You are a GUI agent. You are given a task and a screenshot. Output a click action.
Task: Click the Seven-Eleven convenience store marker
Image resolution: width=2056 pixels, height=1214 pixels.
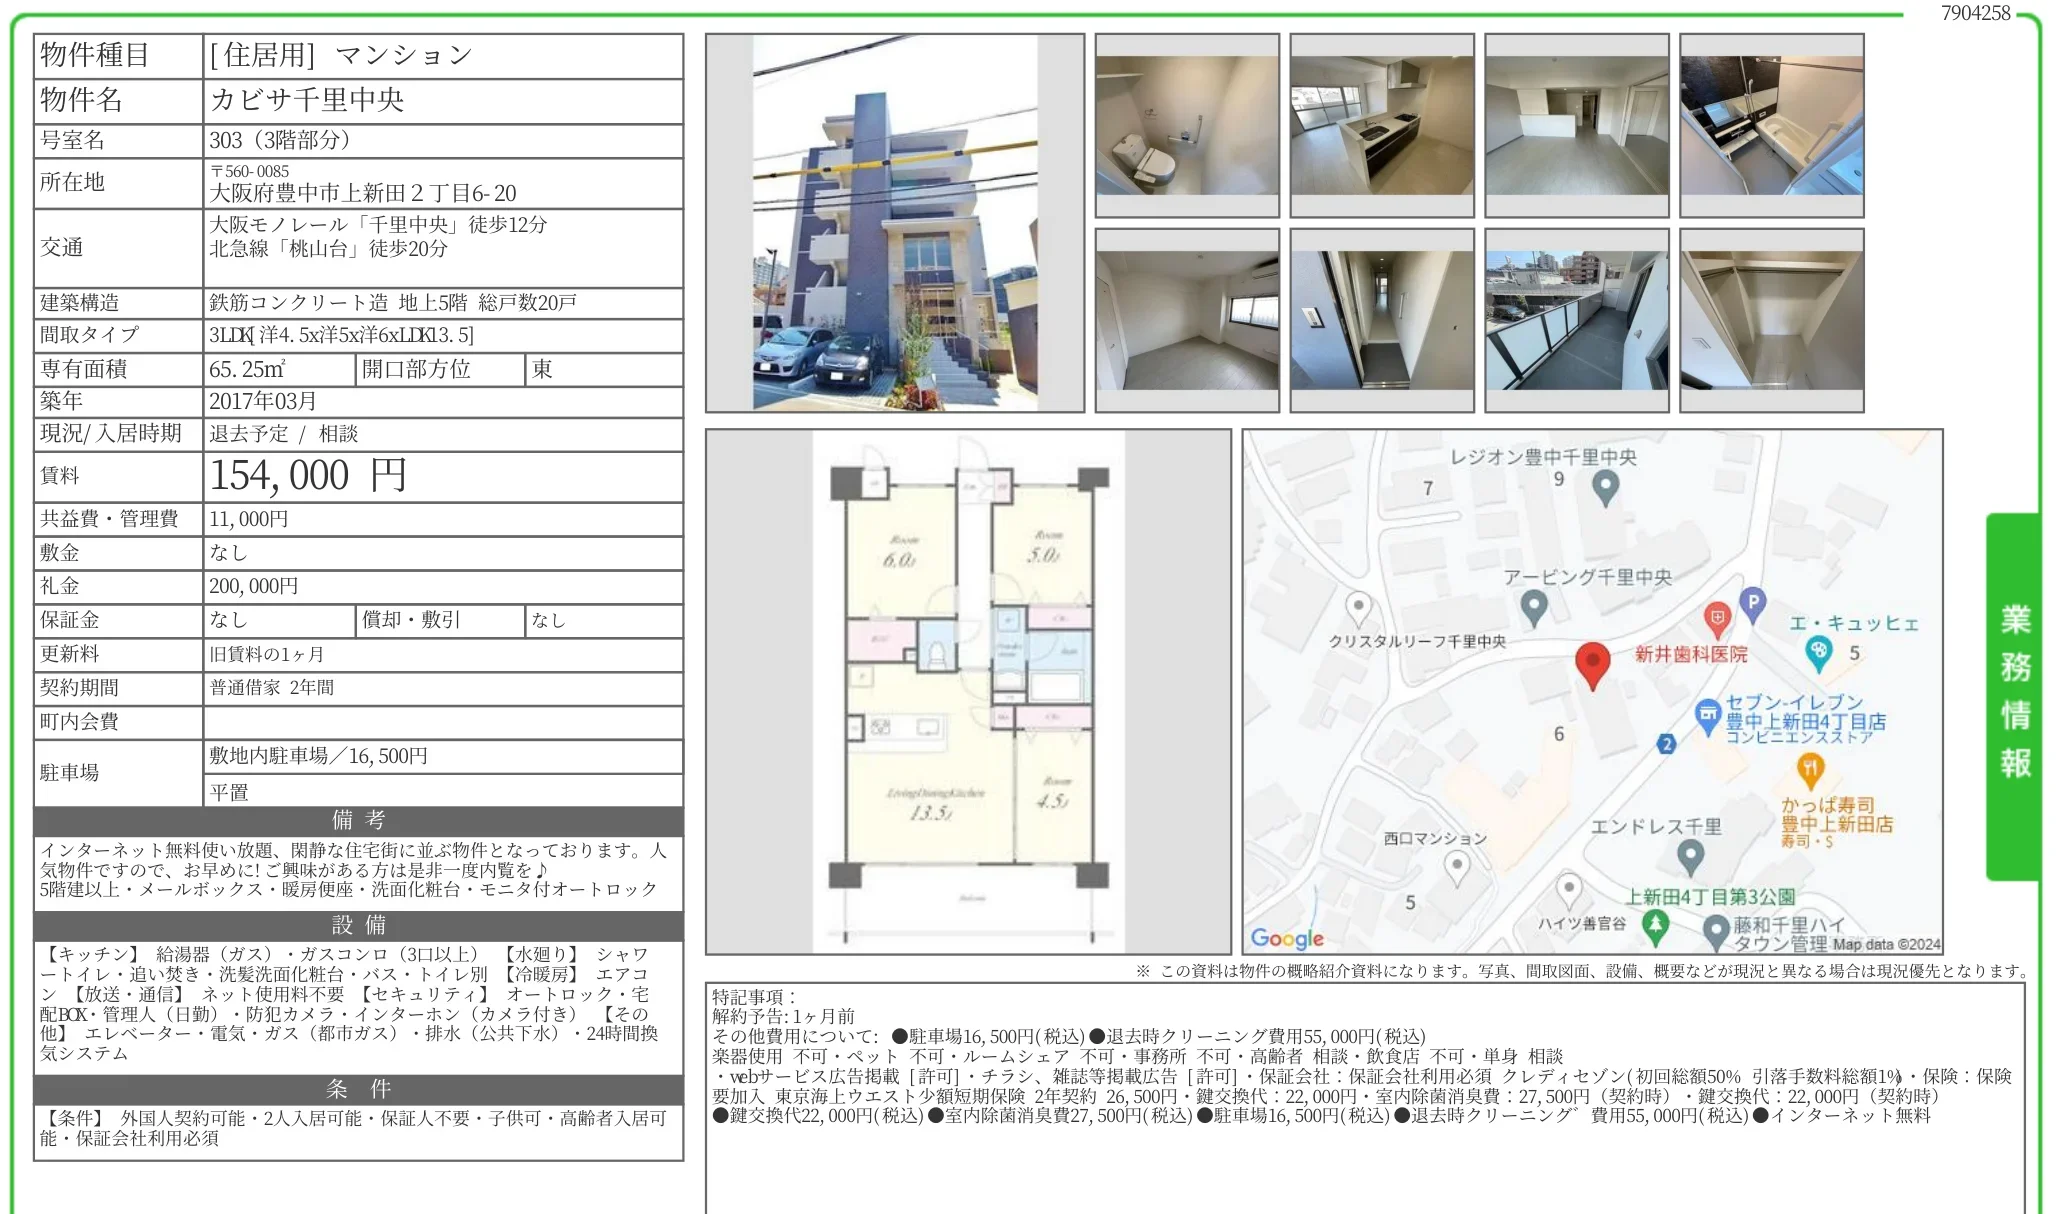tap(1707, 714)
